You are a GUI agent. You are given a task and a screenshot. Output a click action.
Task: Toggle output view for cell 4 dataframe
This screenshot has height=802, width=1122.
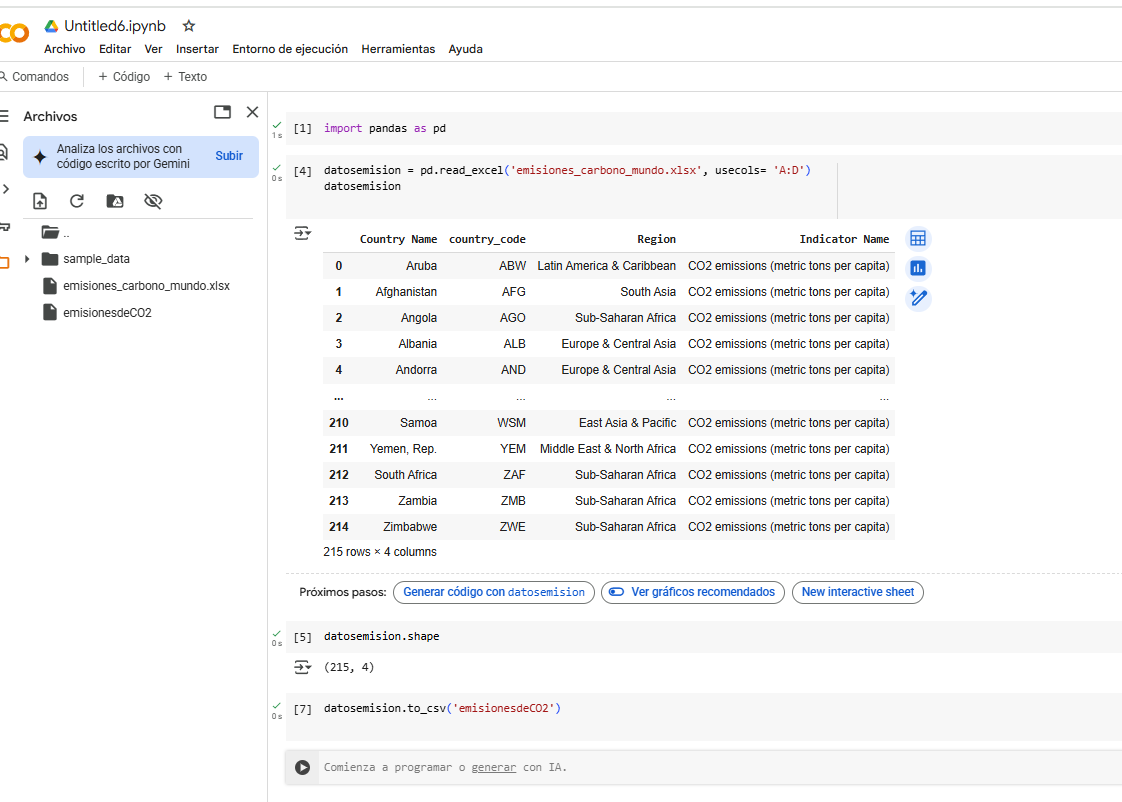click(x=302, y=234)
